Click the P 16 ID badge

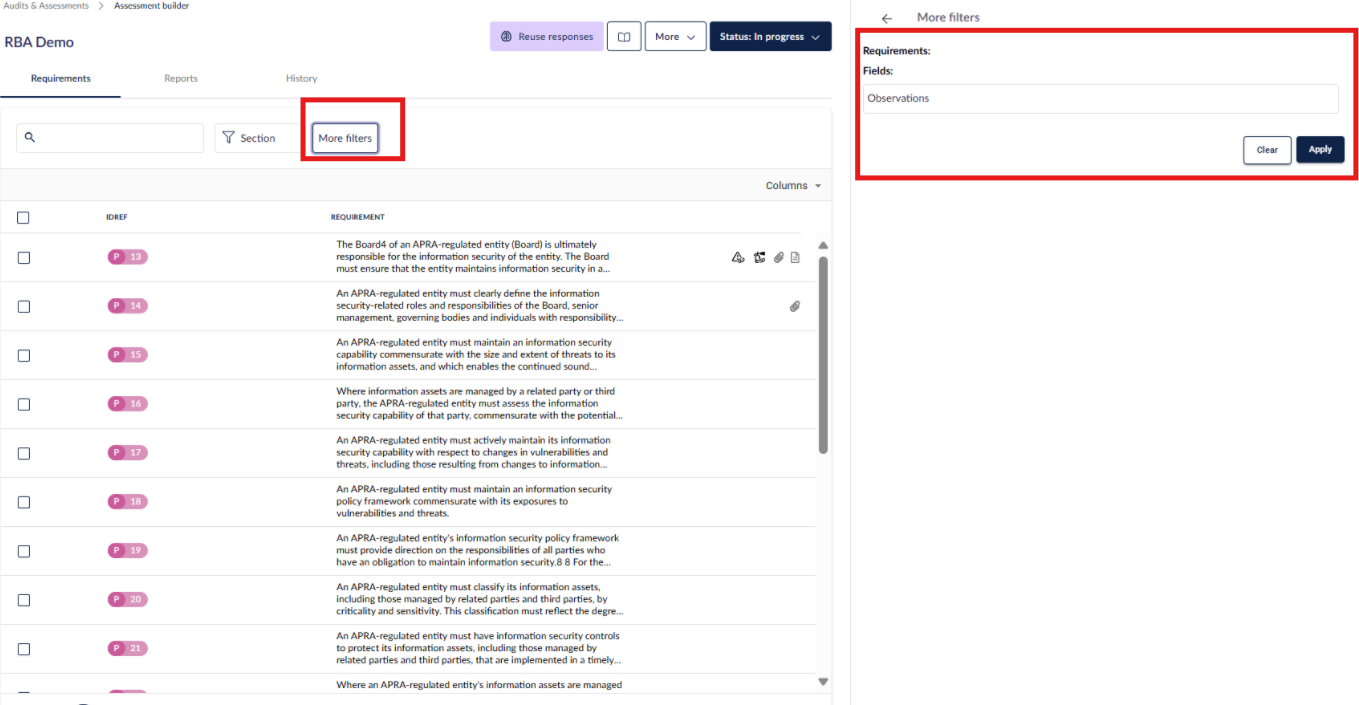click(x=128, y=404)
